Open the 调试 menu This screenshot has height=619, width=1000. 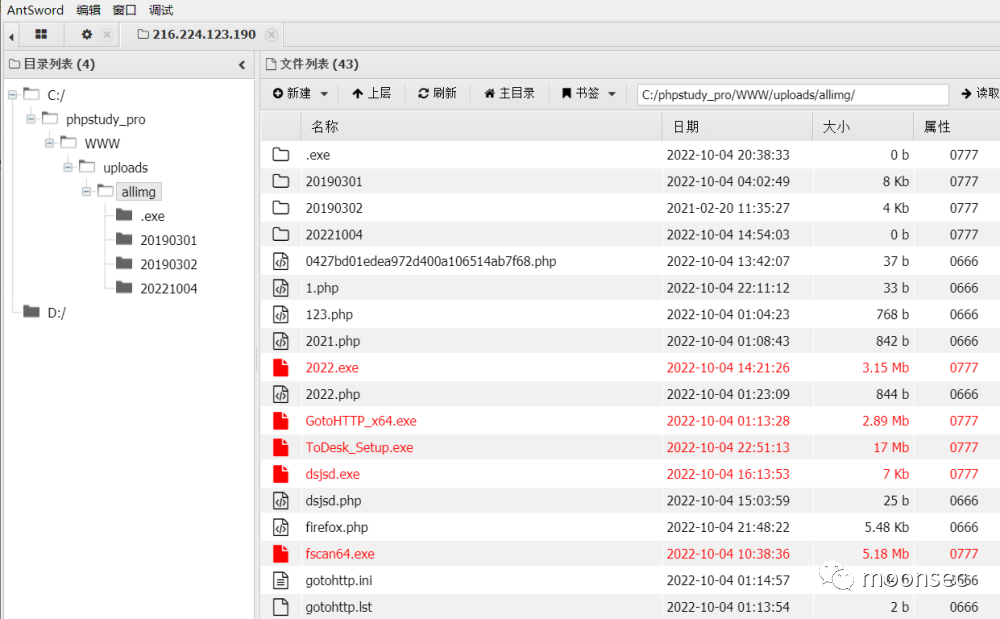[x=161, y=10]
